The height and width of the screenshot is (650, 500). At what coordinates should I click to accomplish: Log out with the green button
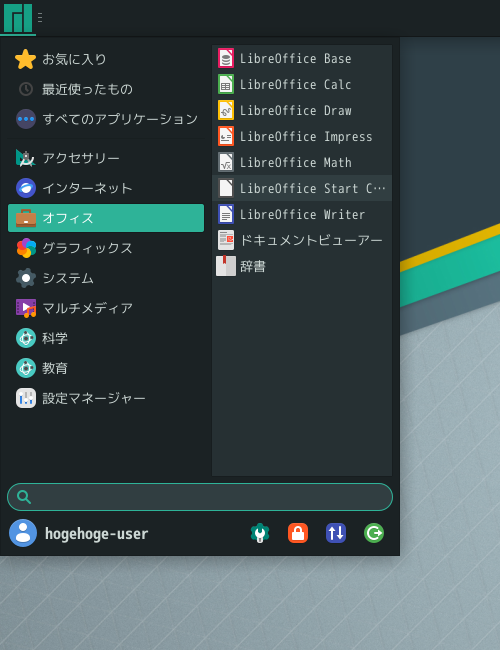tap(374, 533)
